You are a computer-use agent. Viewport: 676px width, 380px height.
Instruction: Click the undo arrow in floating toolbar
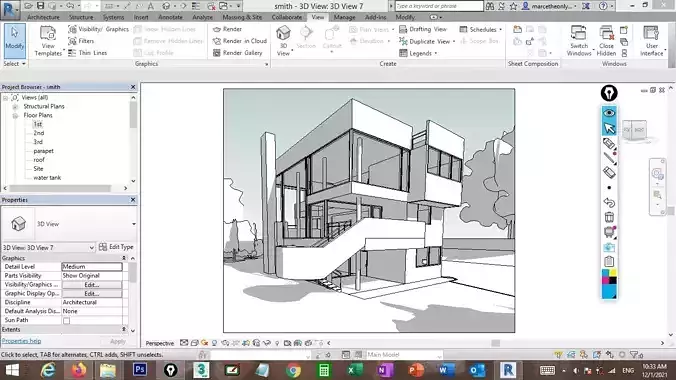[x=609, y=202]
